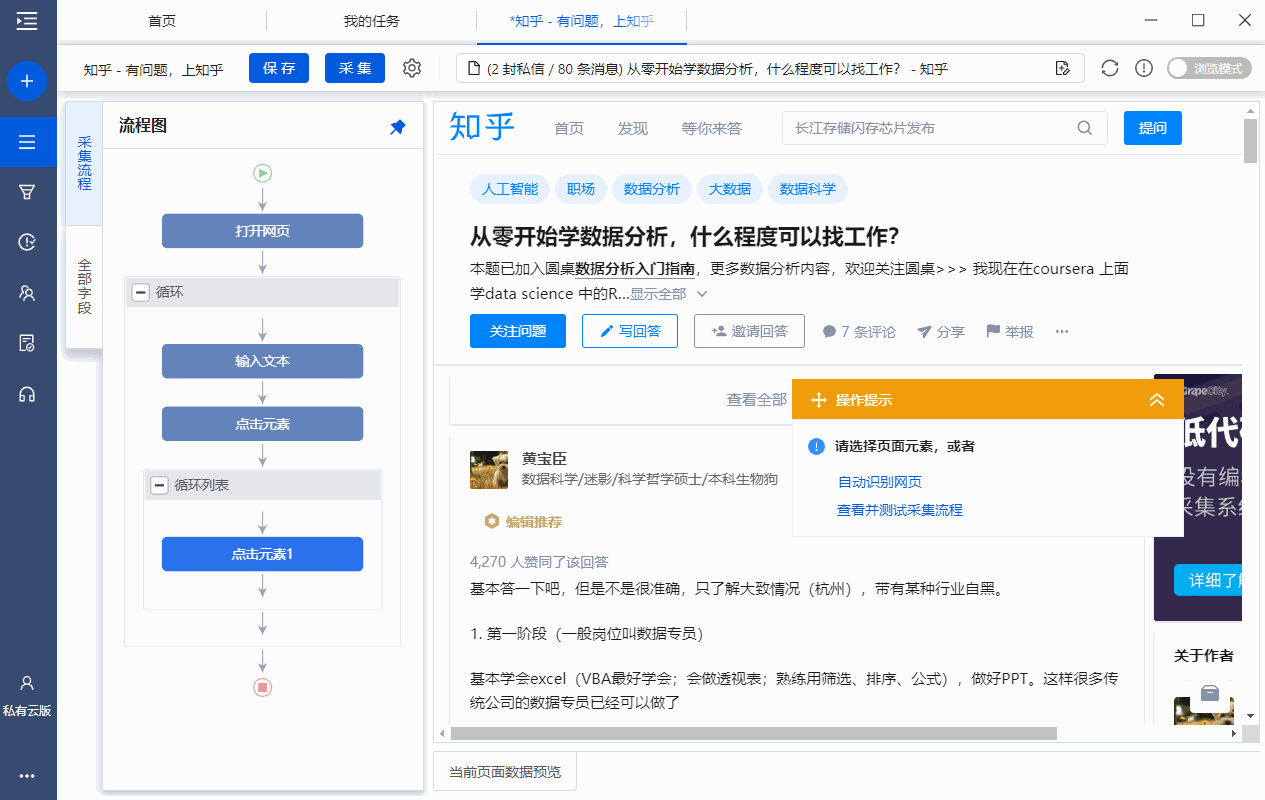Click the 人工智能 topic tag
Viewport: 1265px width, 800px height.
pyautogui.click(x=510, y=189)
